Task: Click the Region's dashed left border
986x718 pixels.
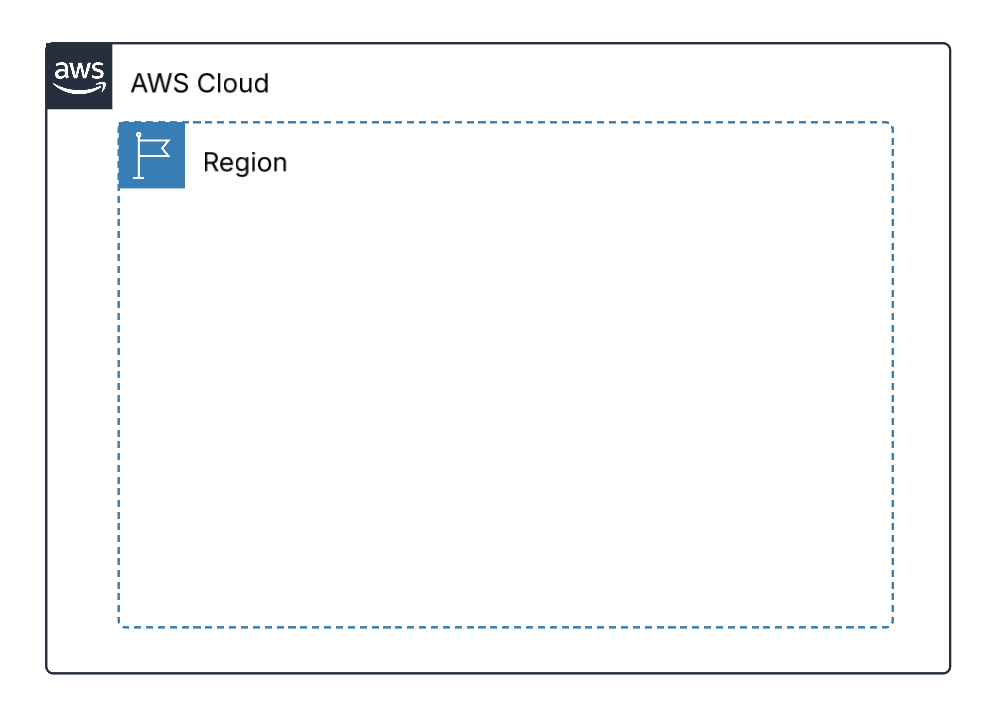Action: coord(119,407)
